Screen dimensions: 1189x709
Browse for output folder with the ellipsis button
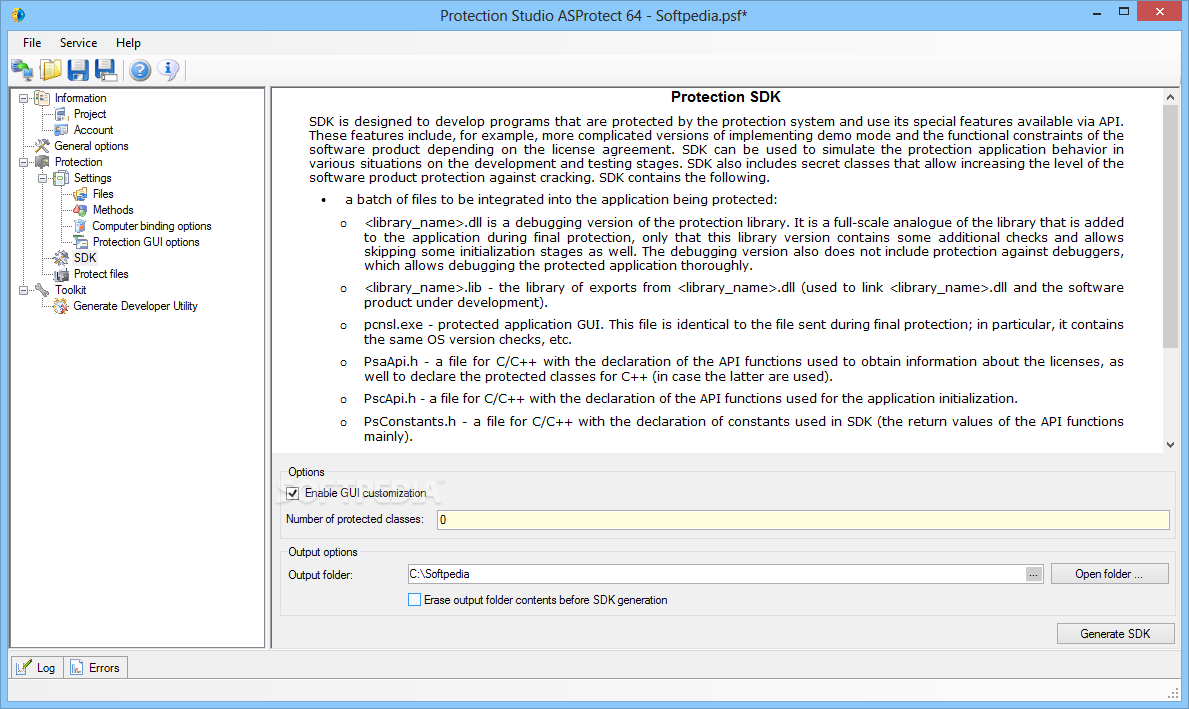1034,575
